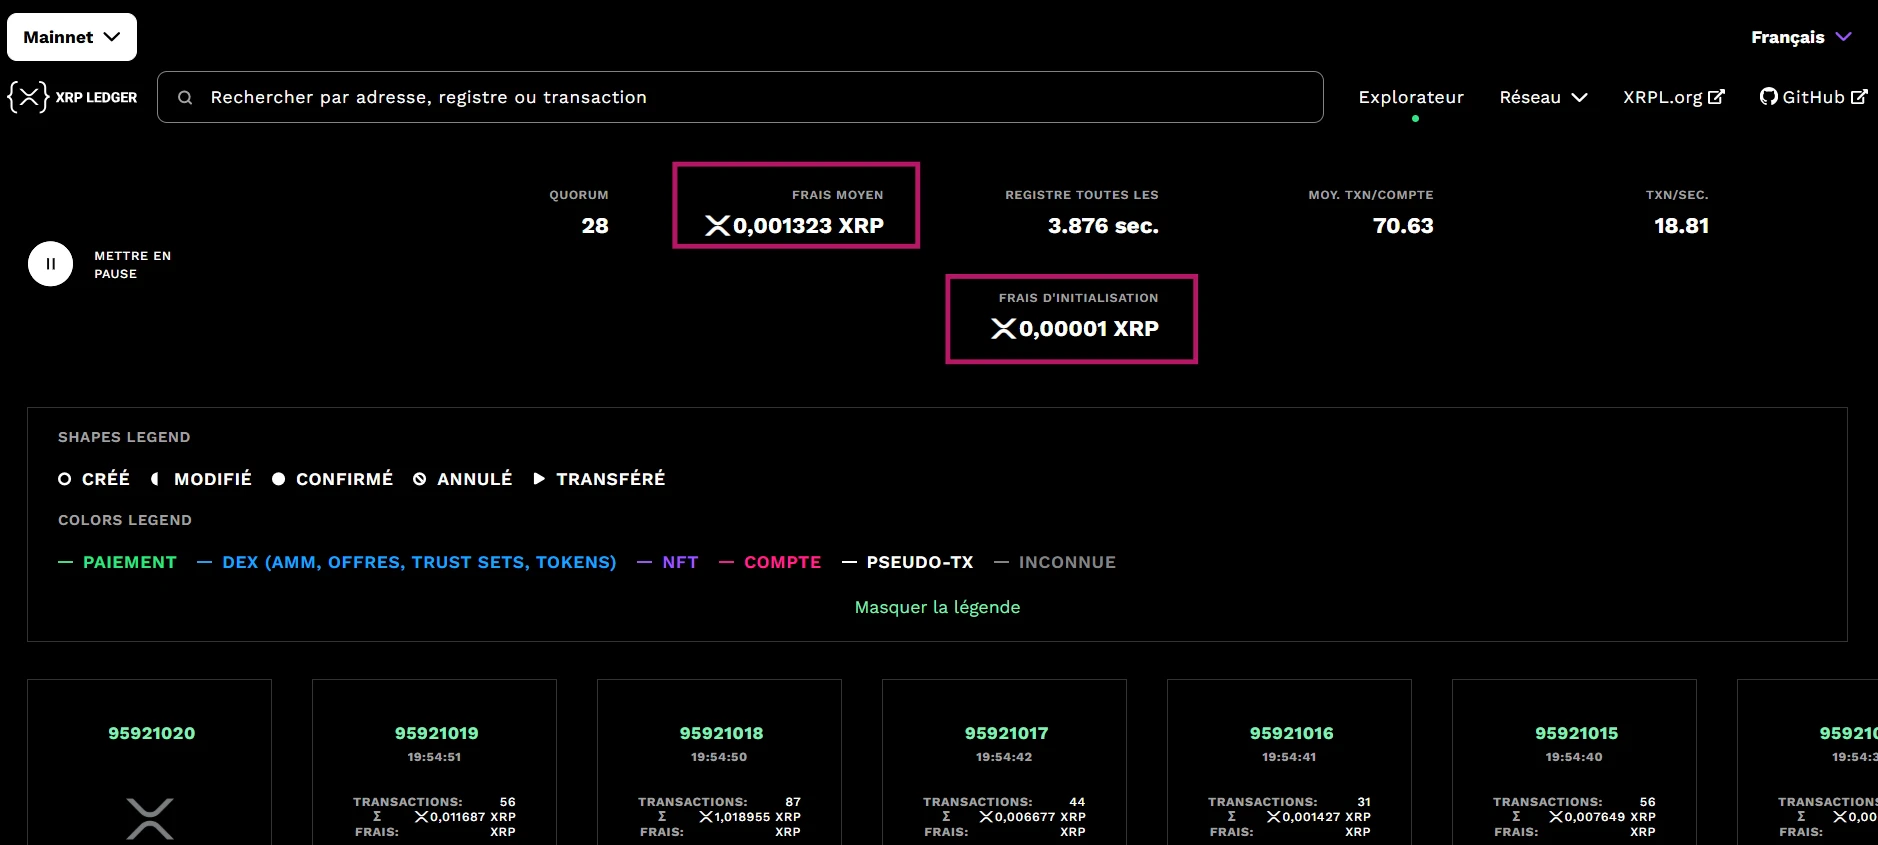Click the Confirmé filled circle legend icon
The width and height of the screenshot is (1878, 845).
pyautogui.click(x=278, y=479)
